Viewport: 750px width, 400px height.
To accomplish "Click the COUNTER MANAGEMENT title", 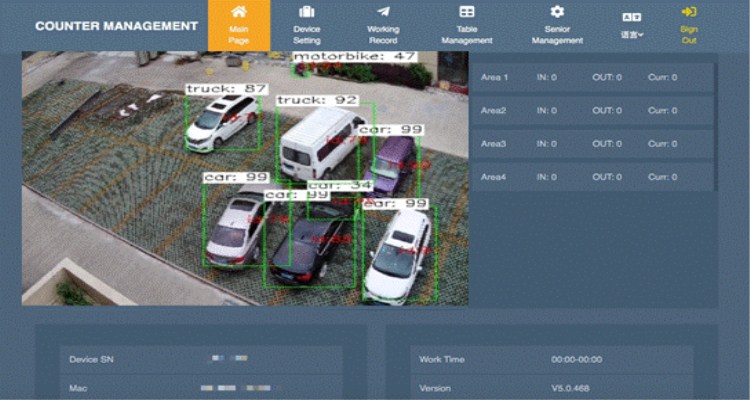I will click(x=116, y=26).
